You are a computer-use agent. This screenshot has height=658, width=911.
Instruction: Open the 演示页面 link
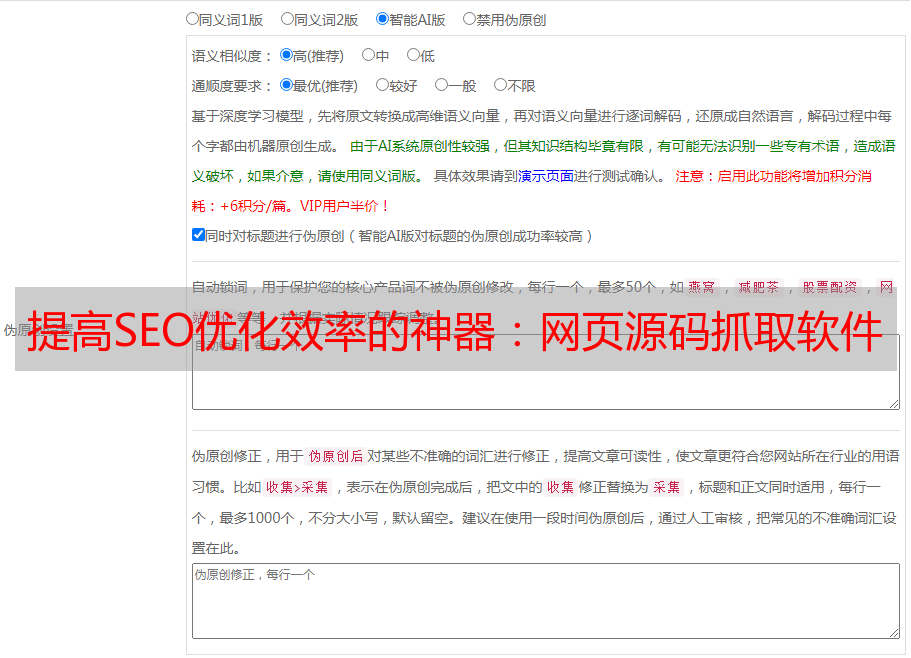point(546,176)
